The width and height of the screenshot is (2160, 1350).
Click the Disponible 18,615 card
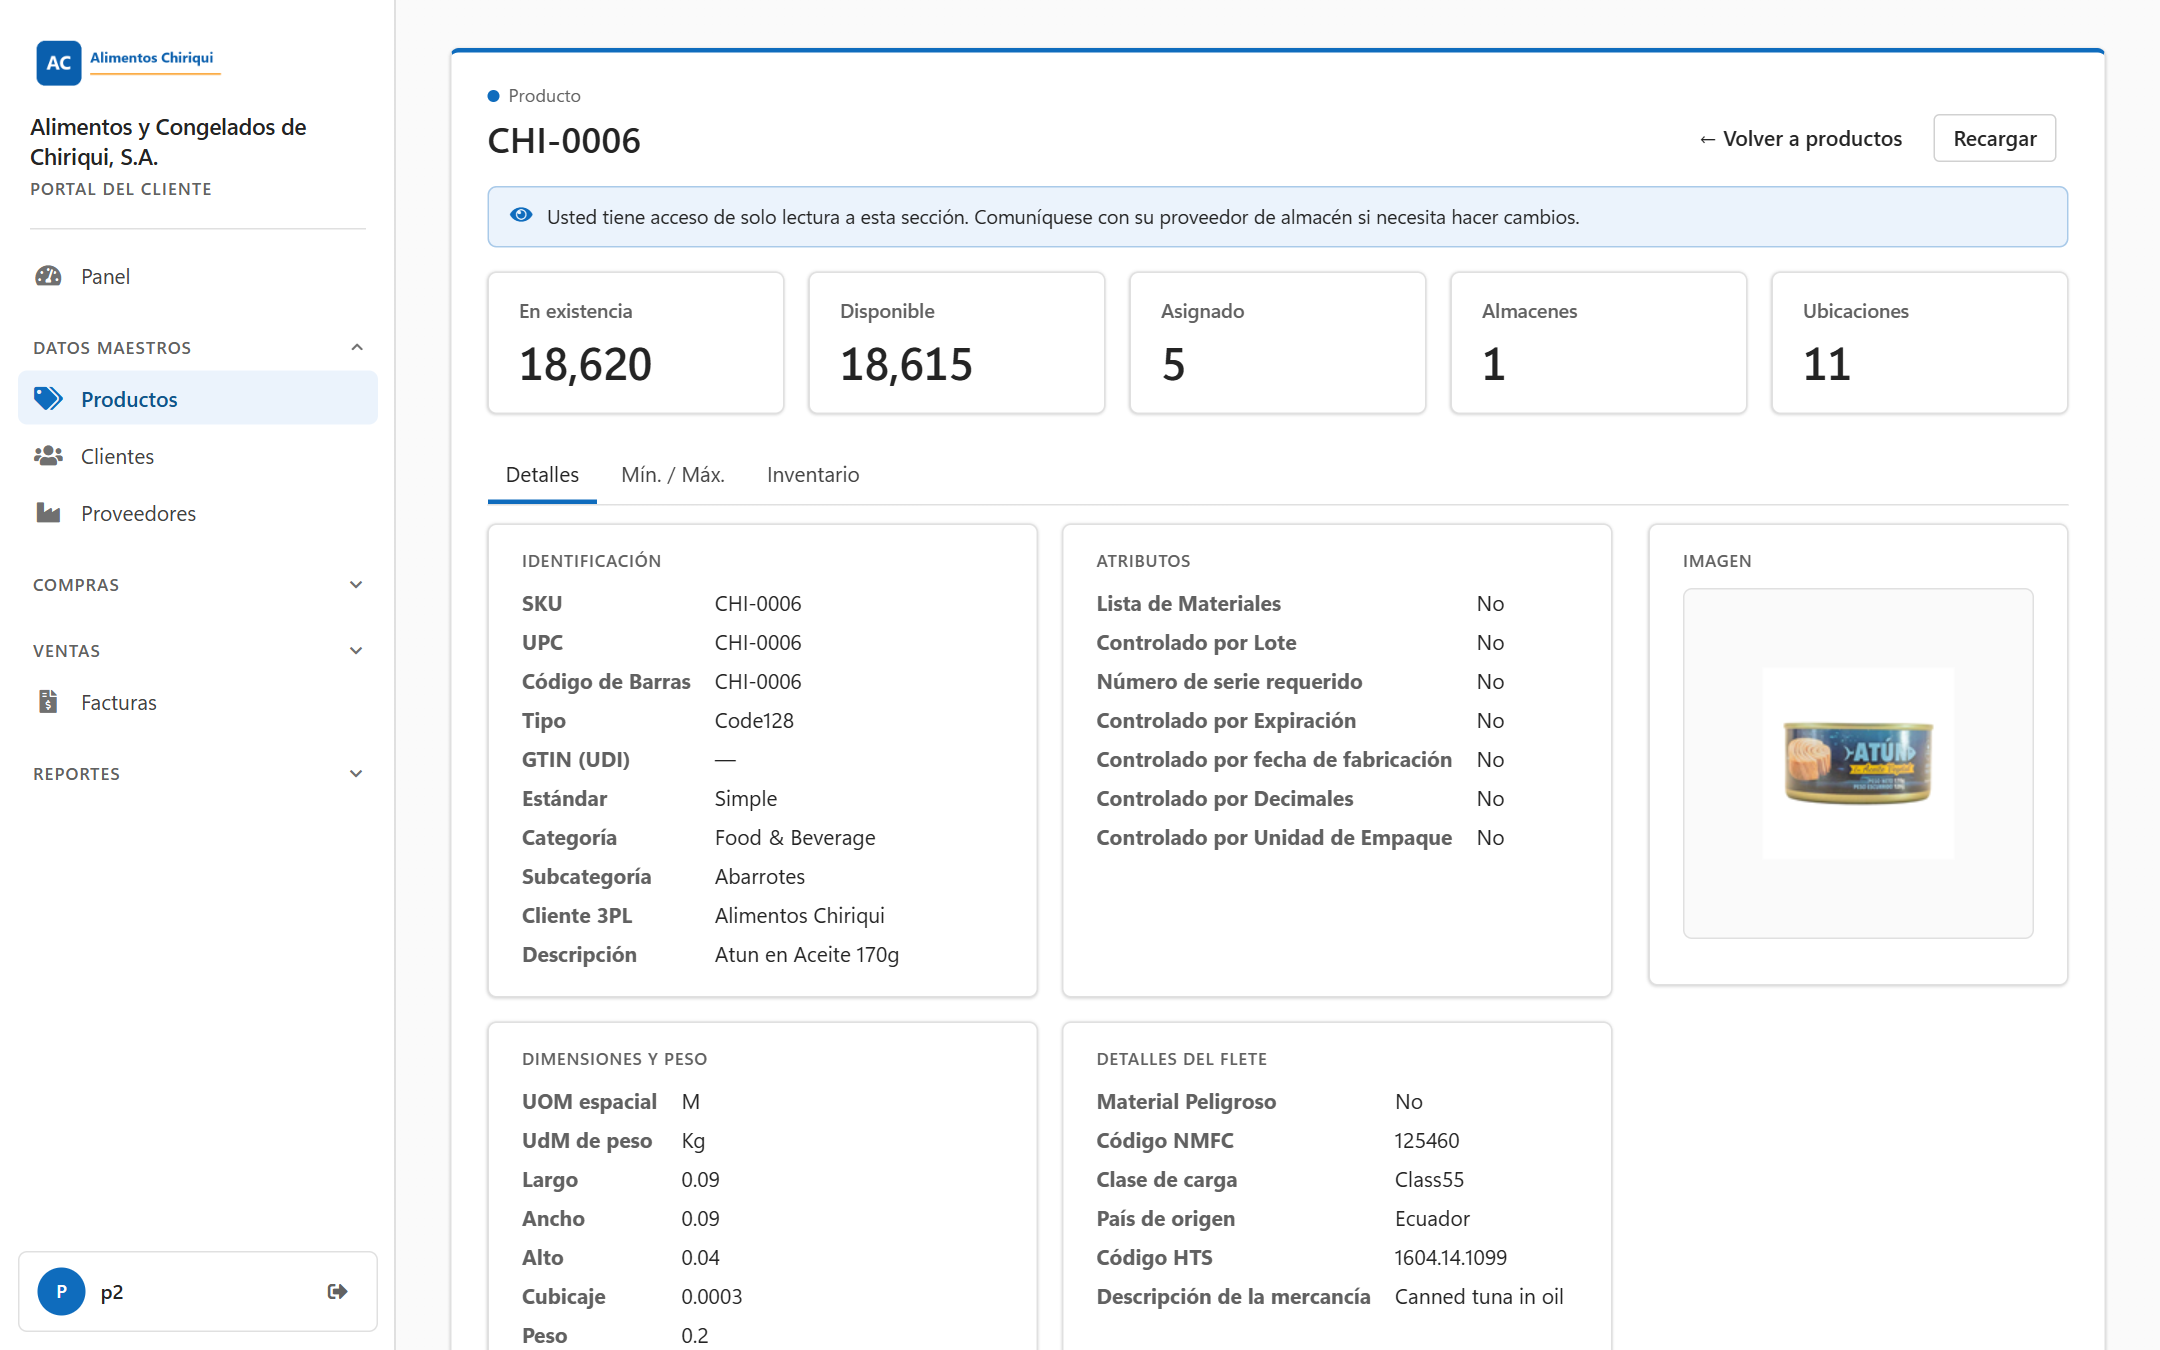957,343
